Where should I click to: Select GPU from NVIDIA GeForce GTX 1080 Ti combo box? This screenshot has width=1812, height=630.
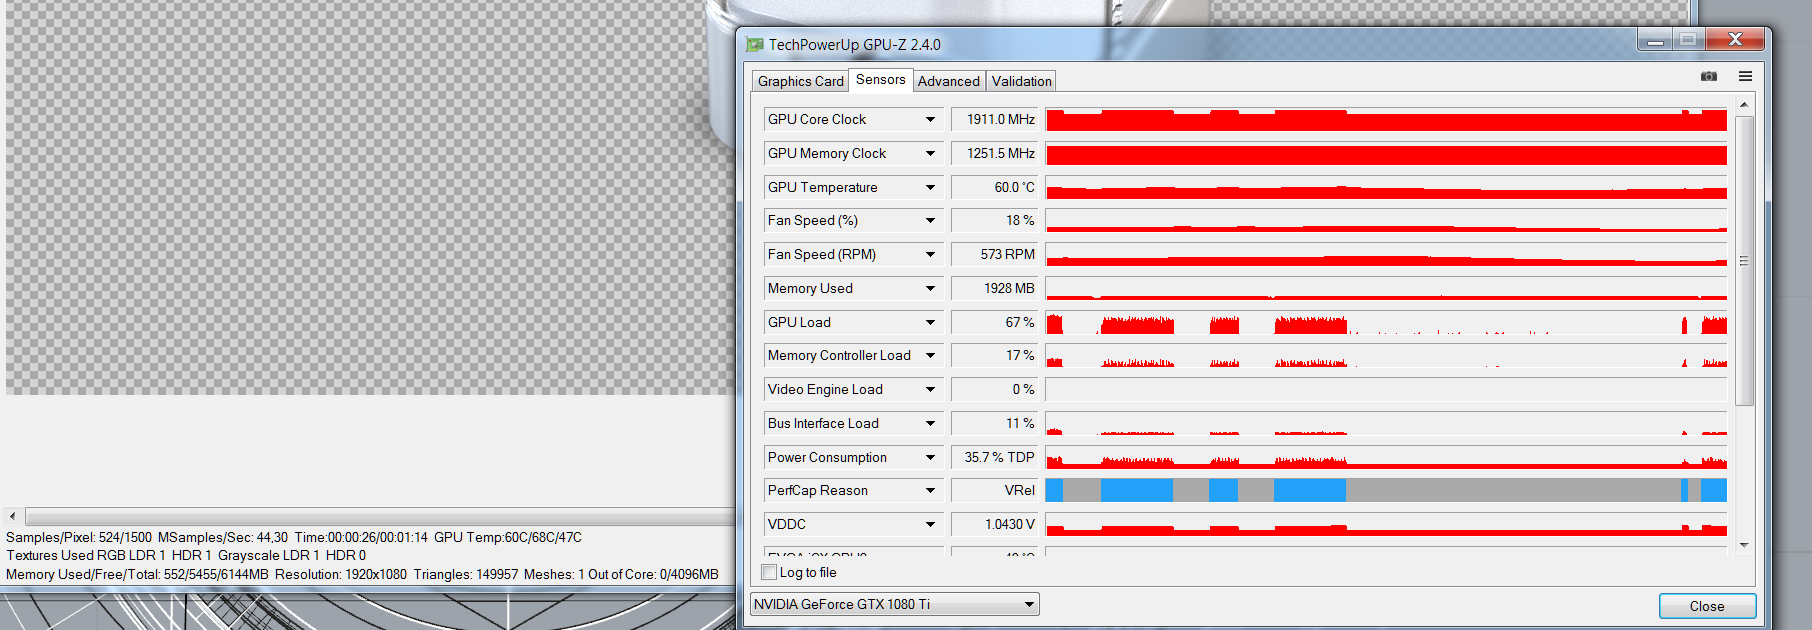point(895,604)
